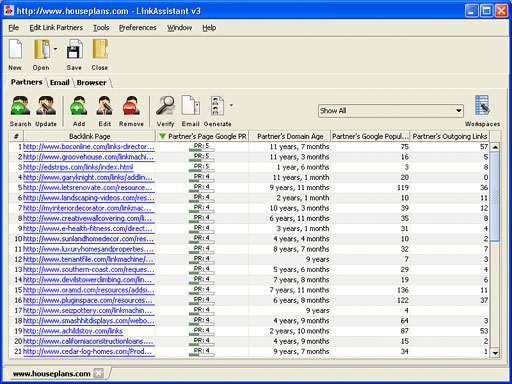512x384 pixels.
Task: Click the table scrollbar up arrow
Action: 495,147
